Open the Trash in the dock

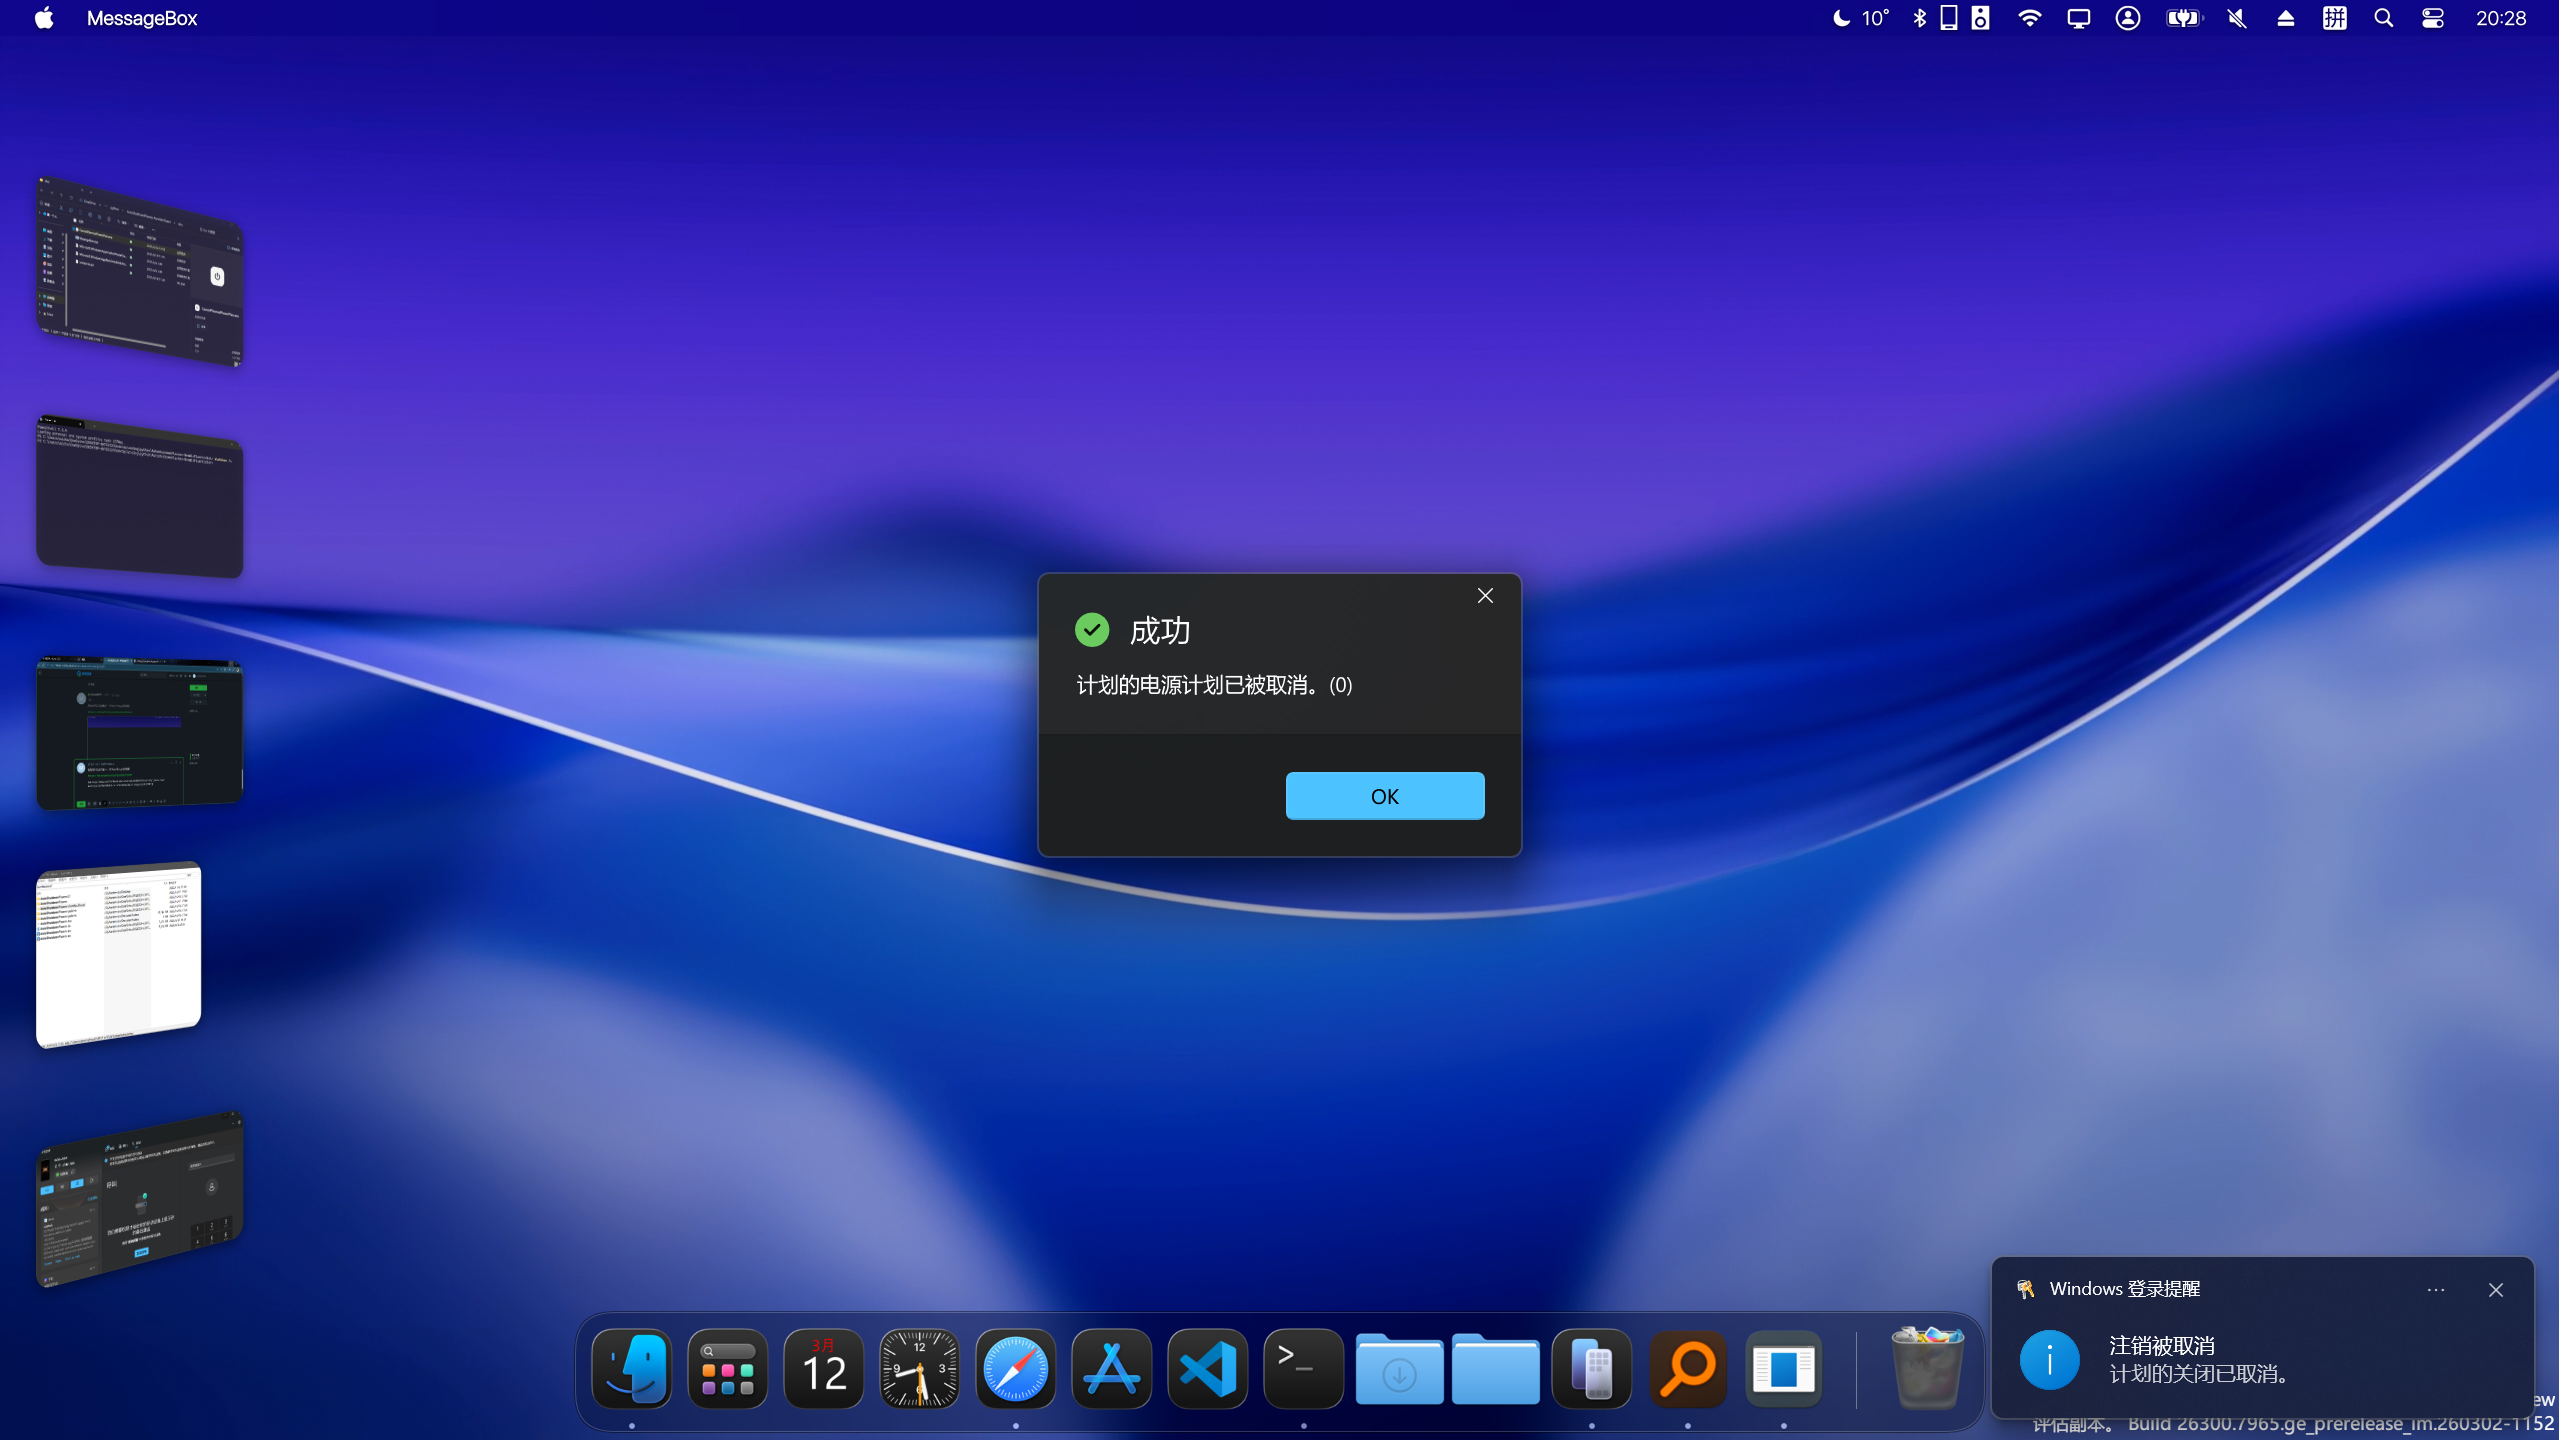tap(1927, 1368)
